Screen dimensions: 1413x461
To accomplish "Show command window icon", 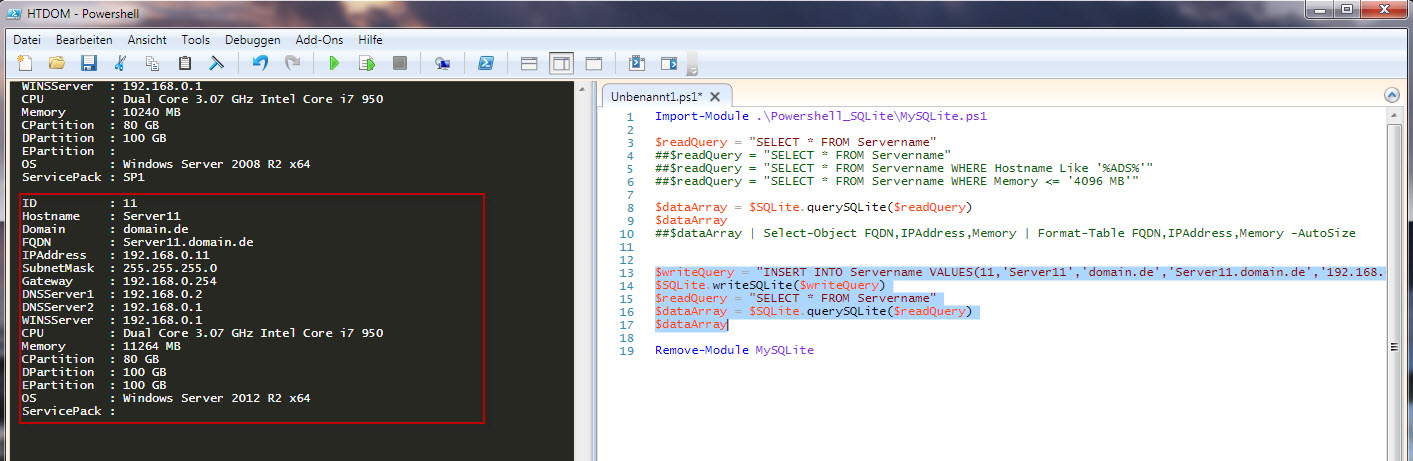I will pyautogui.click(x=636, y=63).
